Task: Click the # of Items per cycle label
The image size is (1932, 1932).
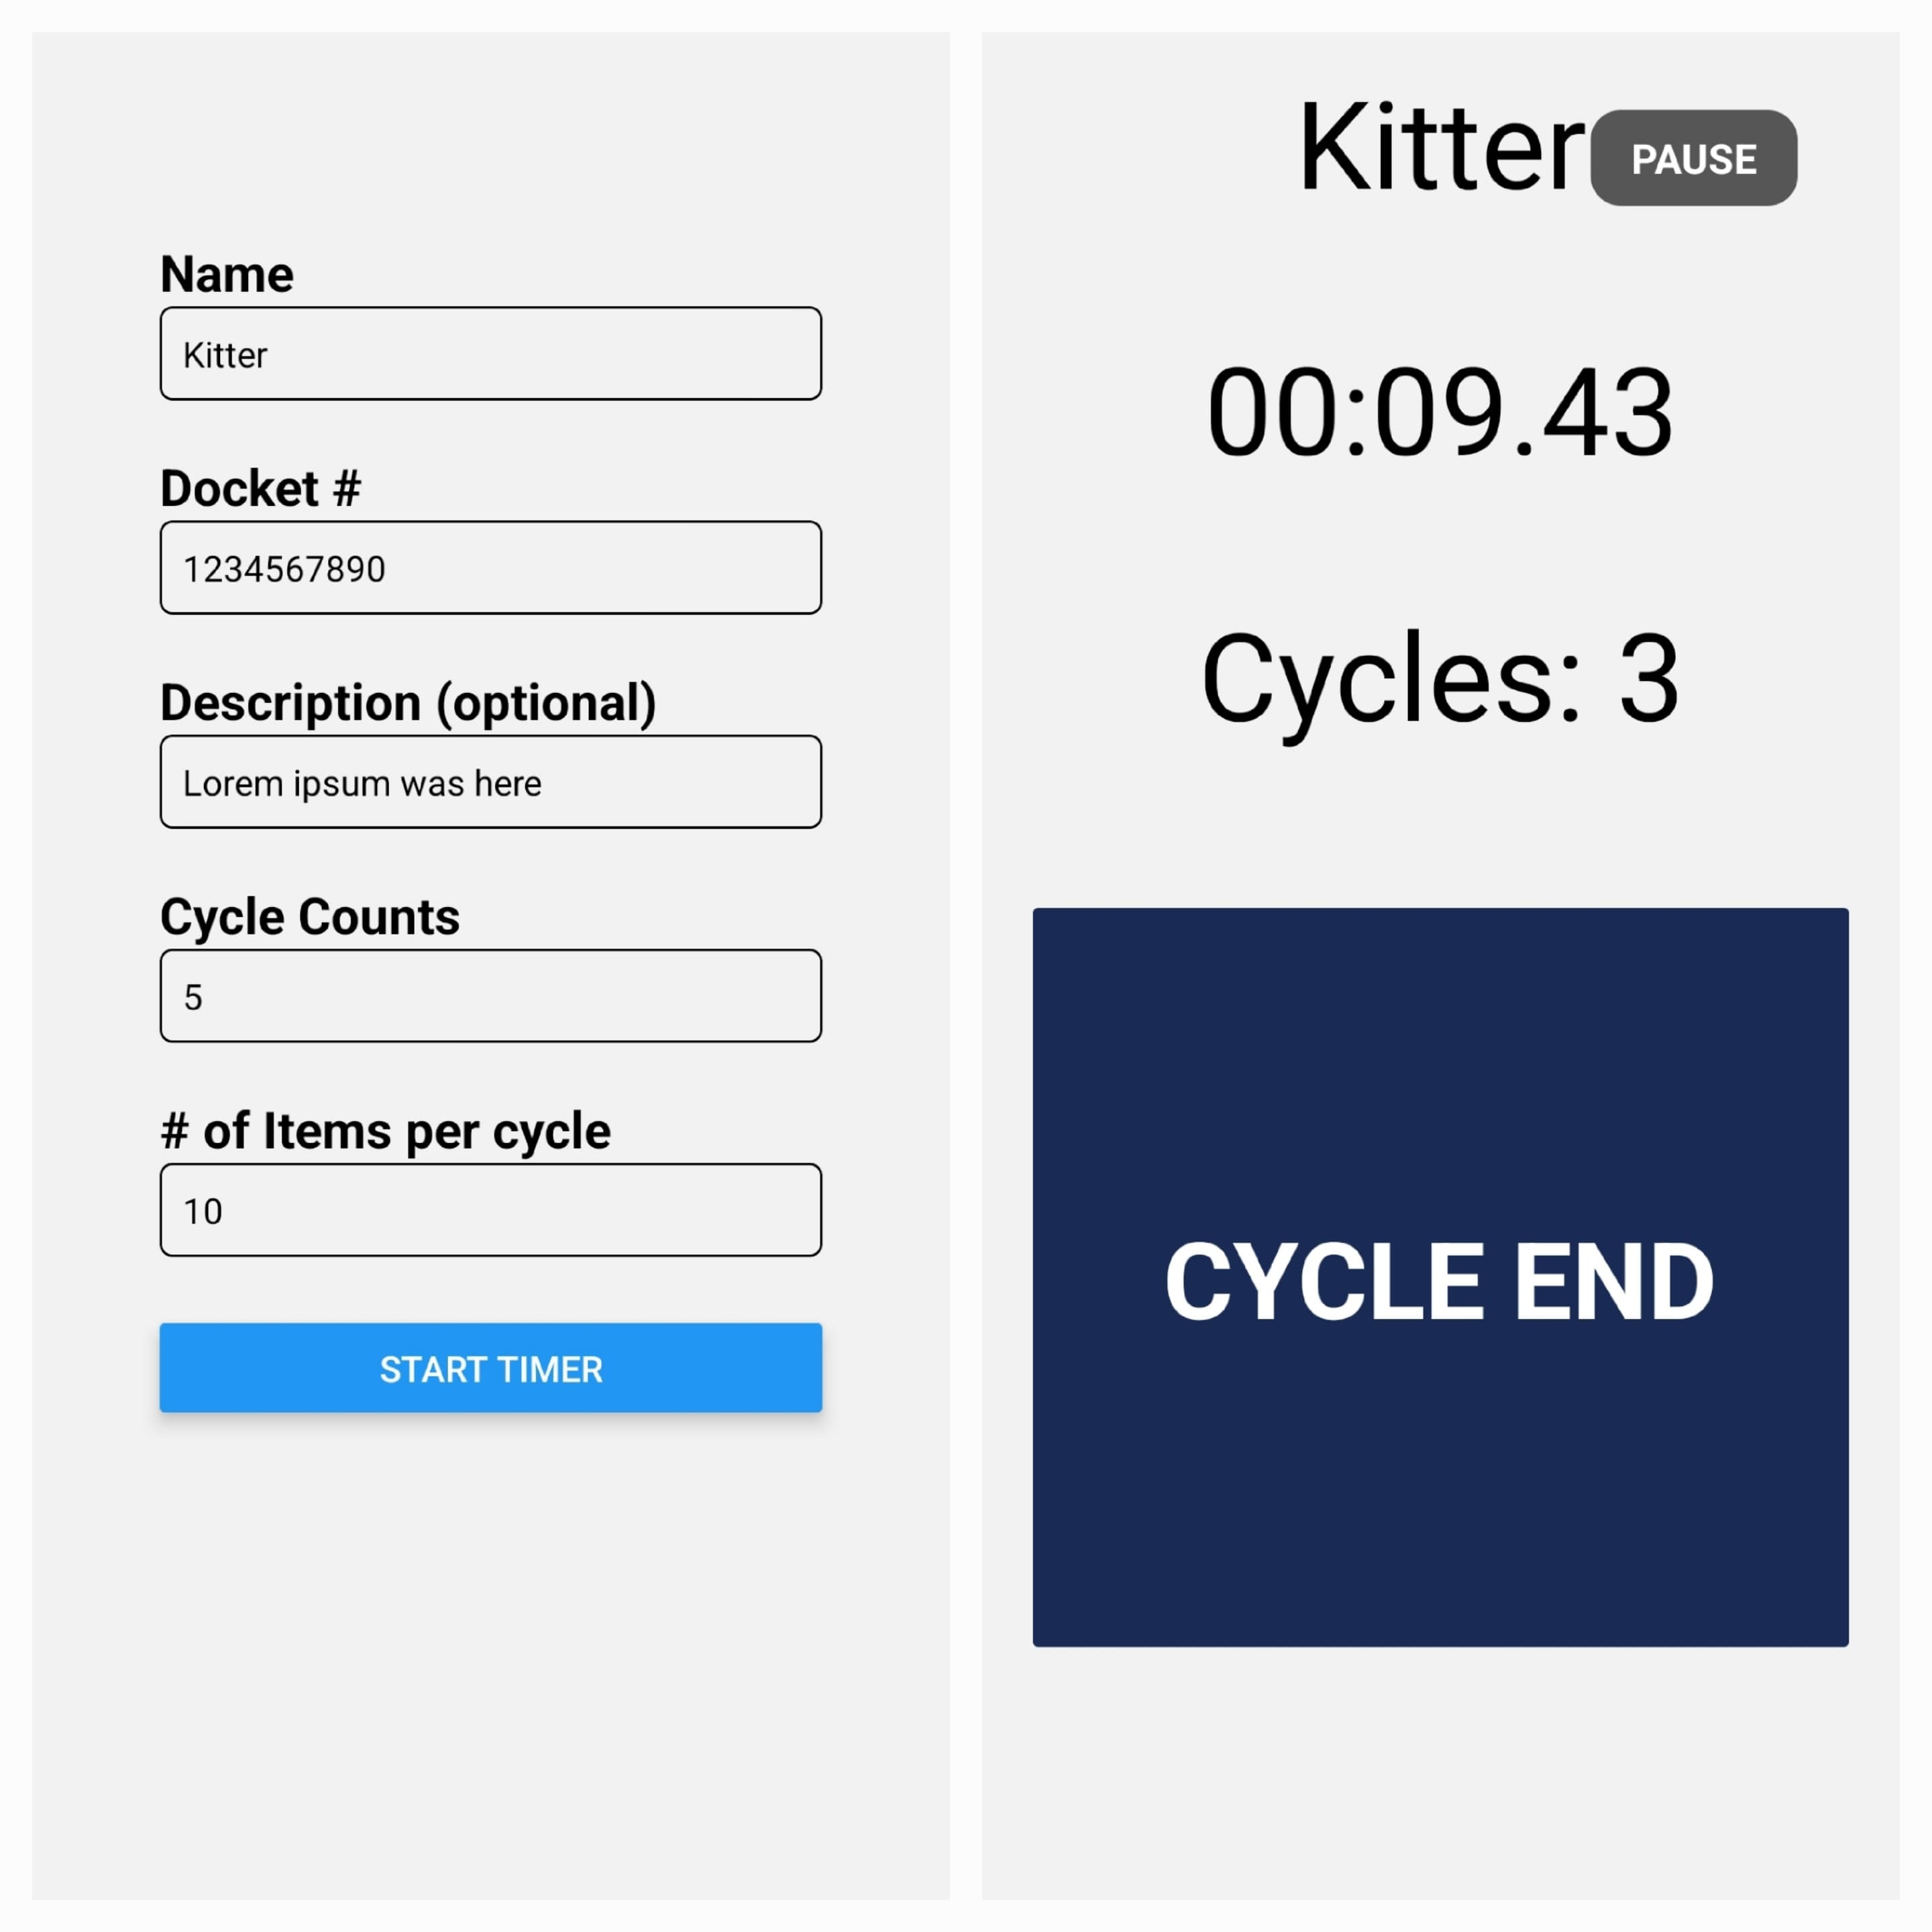Action: [x=386, y=1130]
